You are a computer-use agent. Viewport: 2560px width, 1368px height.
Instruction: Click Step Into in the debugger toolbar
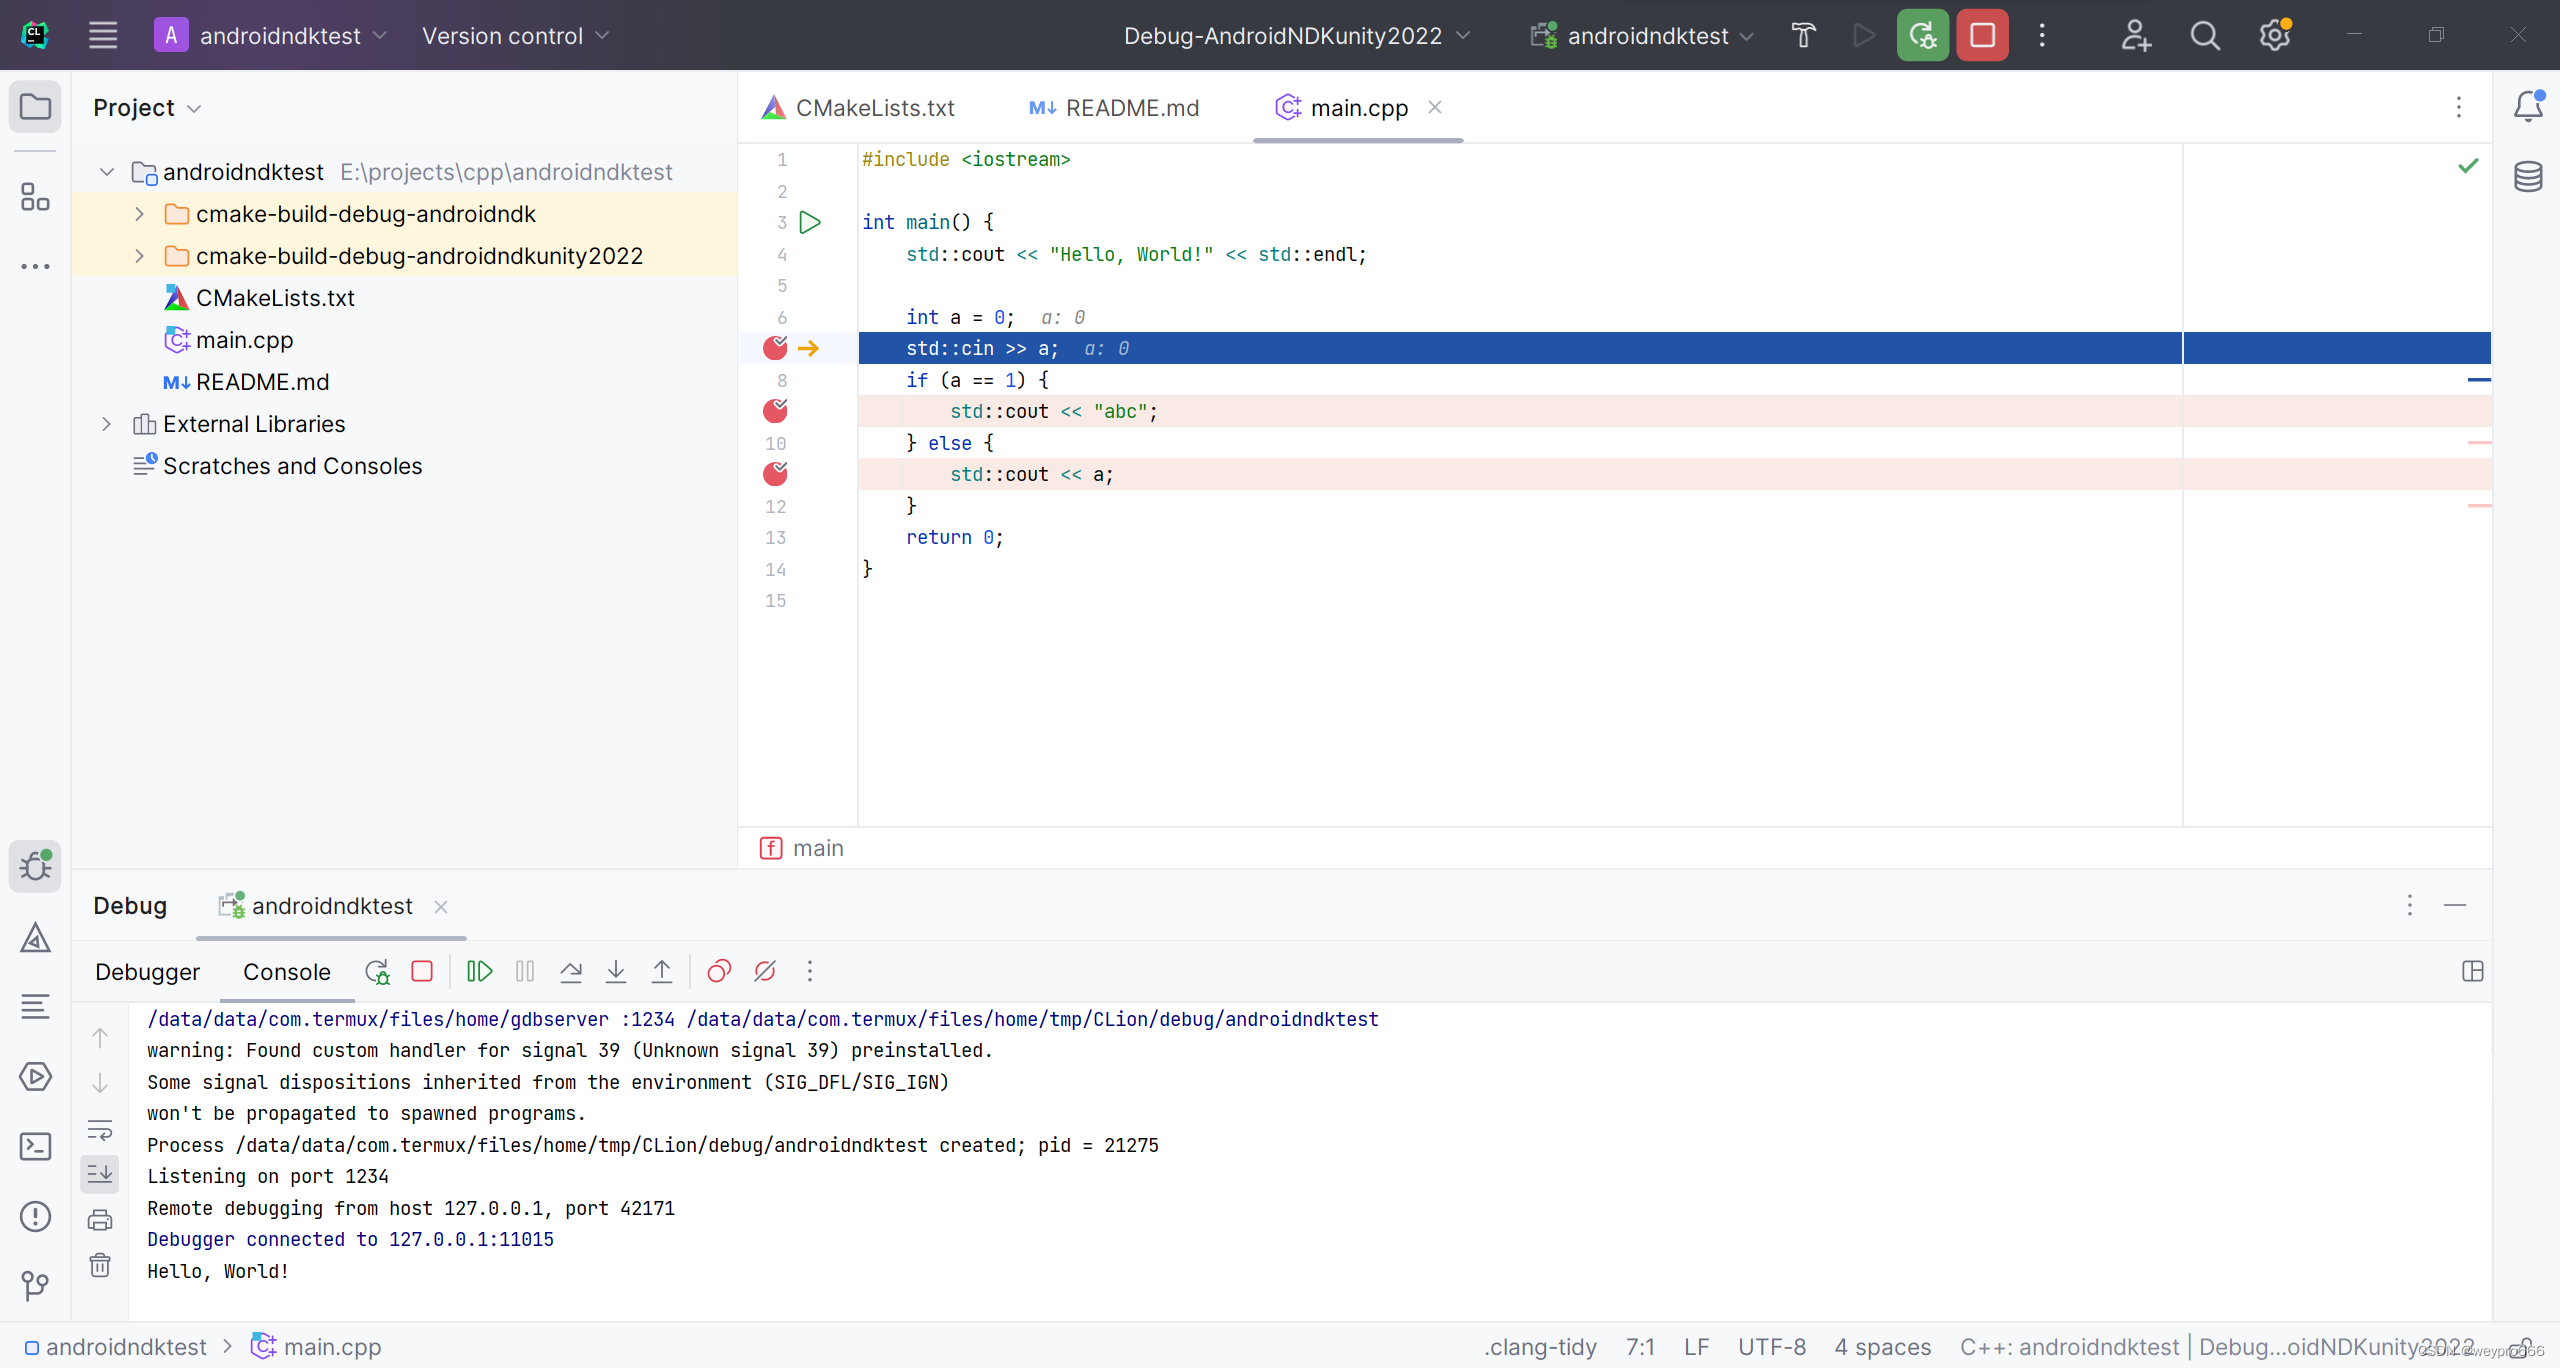[616, 971]
